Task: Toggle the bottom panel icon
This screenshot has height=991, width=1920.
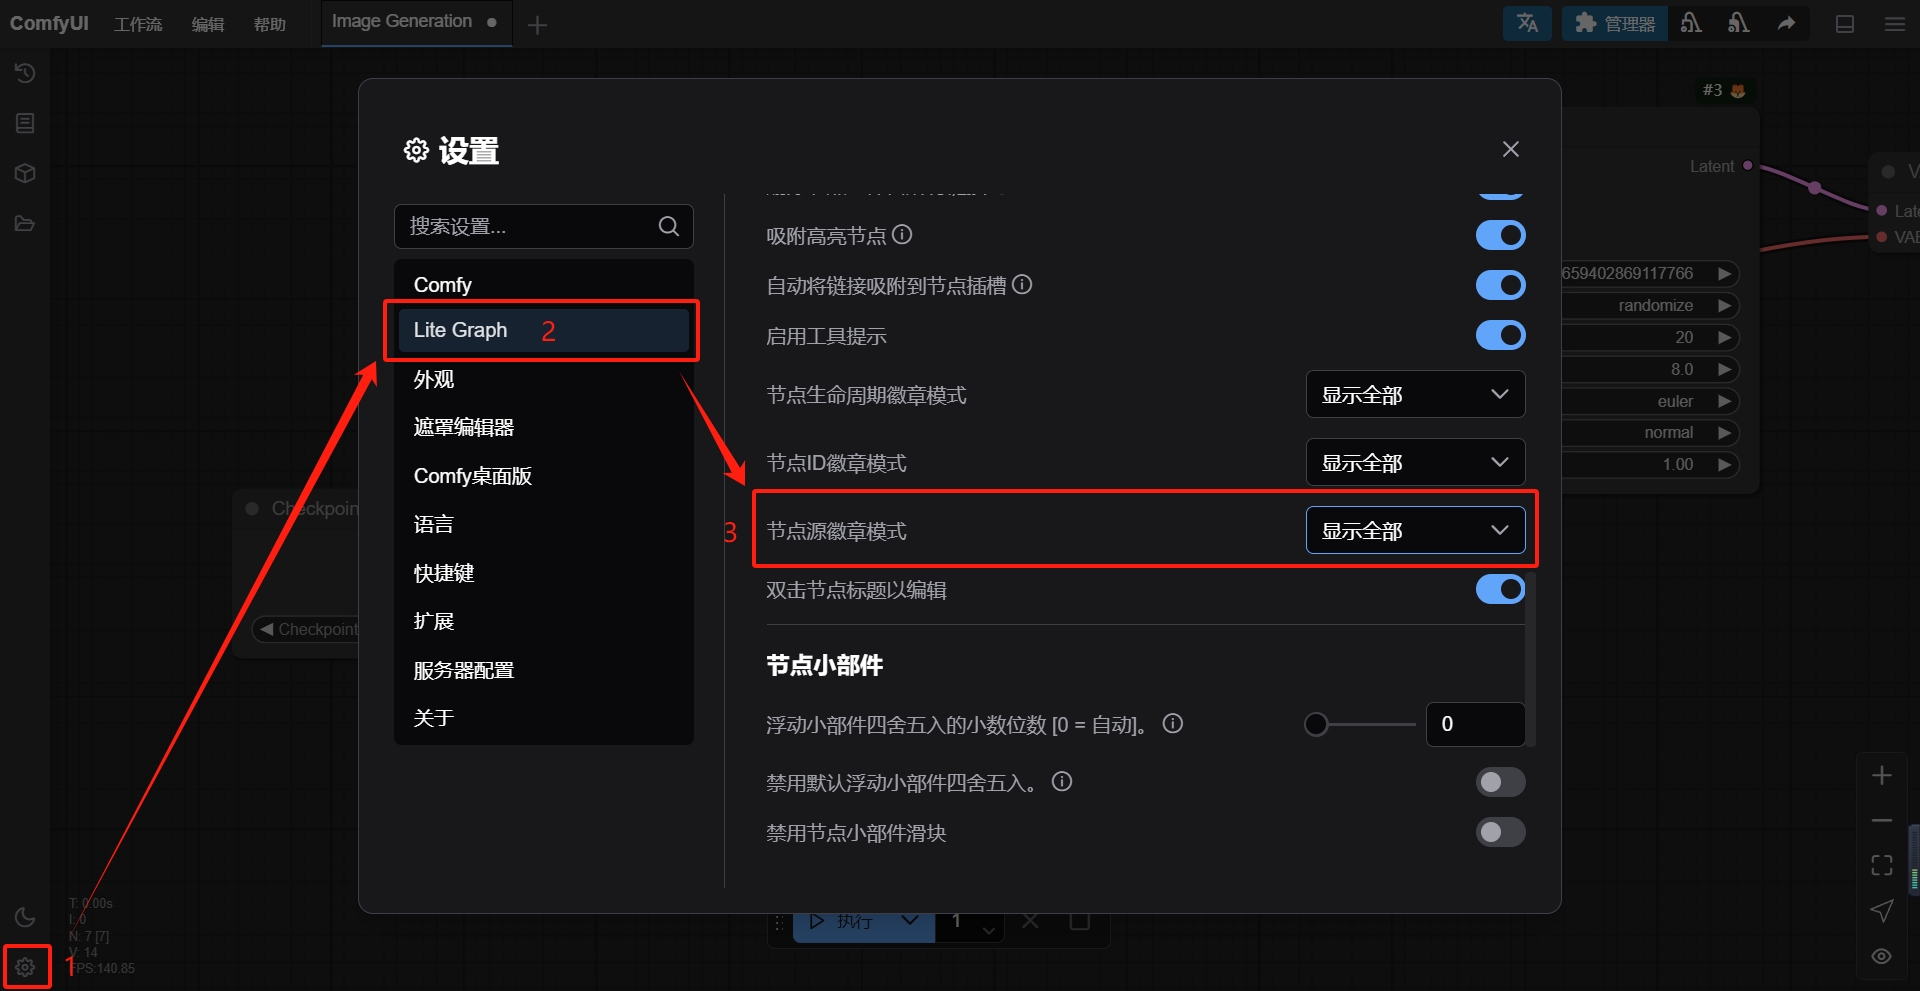Action: (x=1845, y=24)
